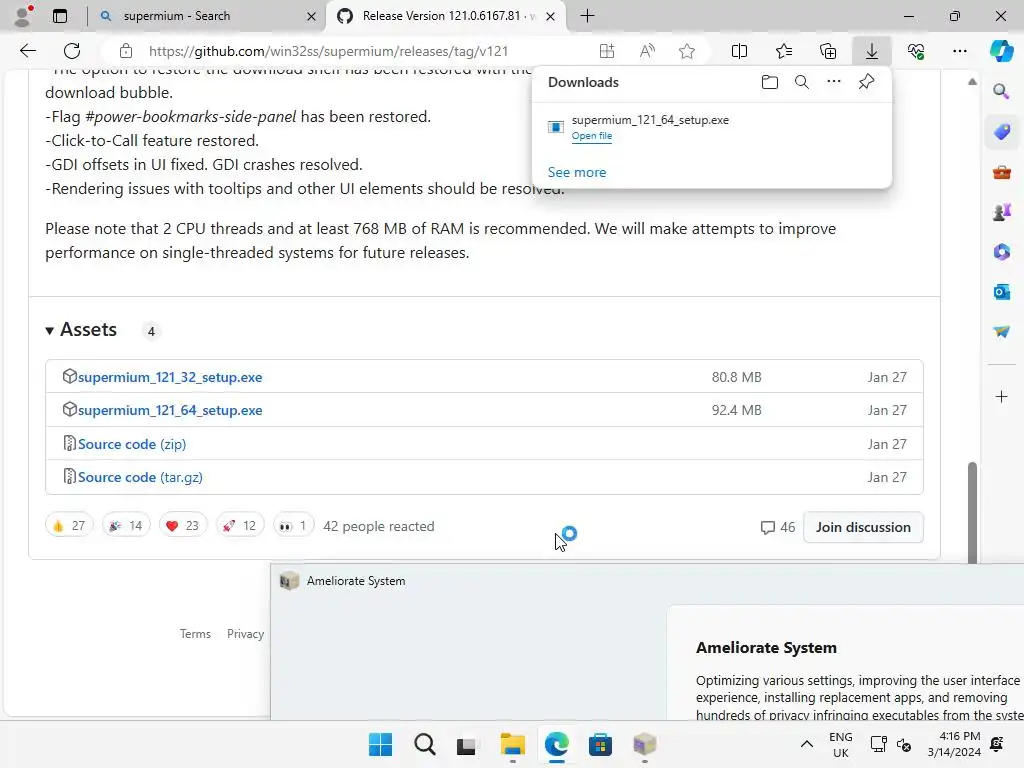Click See more in Downloads panel

coord(577,172)
